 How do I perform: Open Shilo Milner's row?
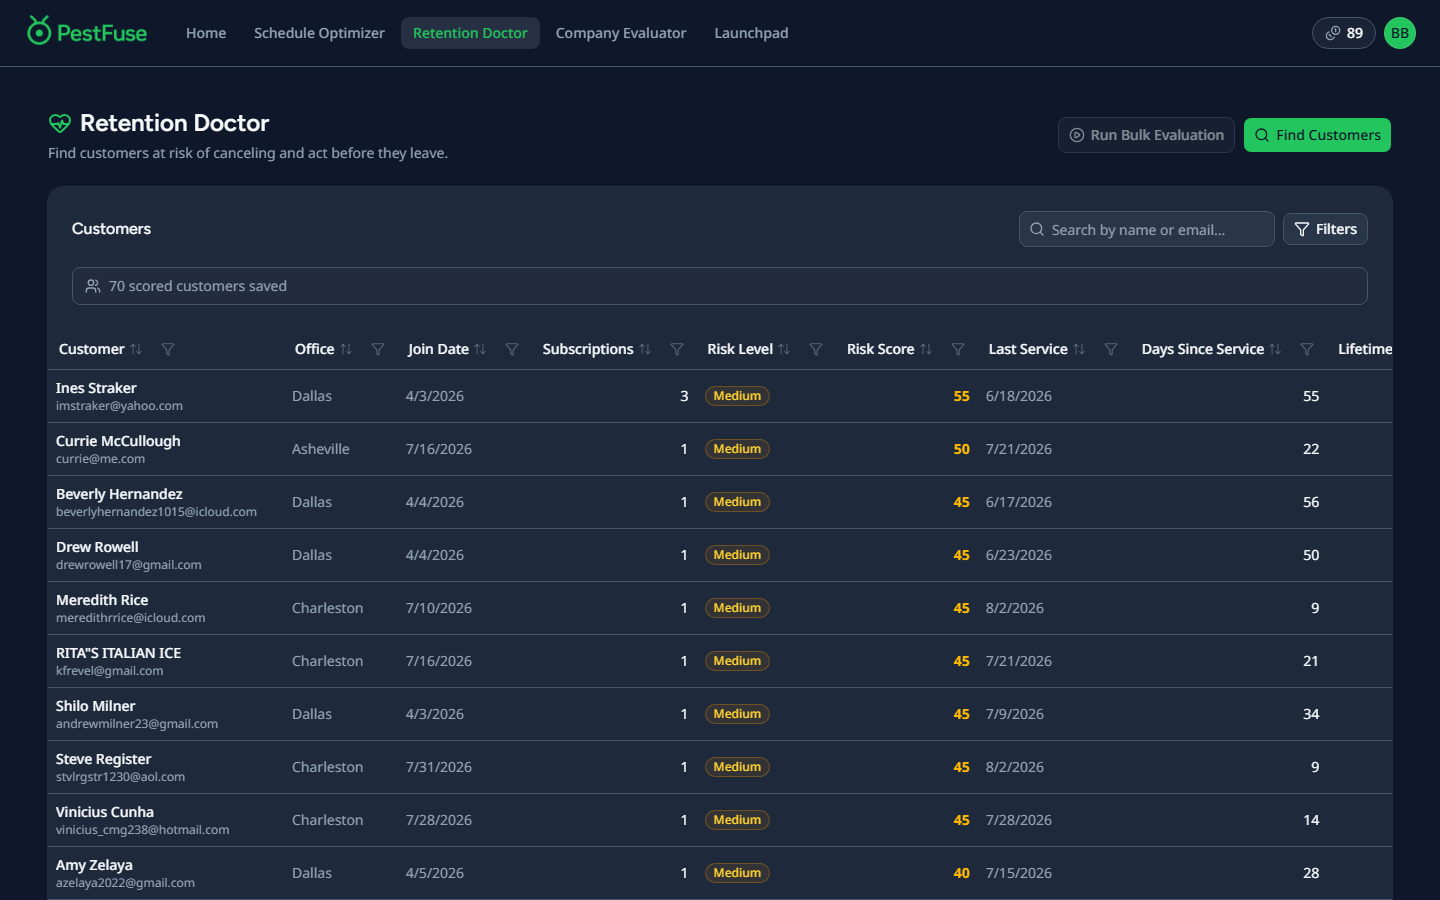coord(720,714)
